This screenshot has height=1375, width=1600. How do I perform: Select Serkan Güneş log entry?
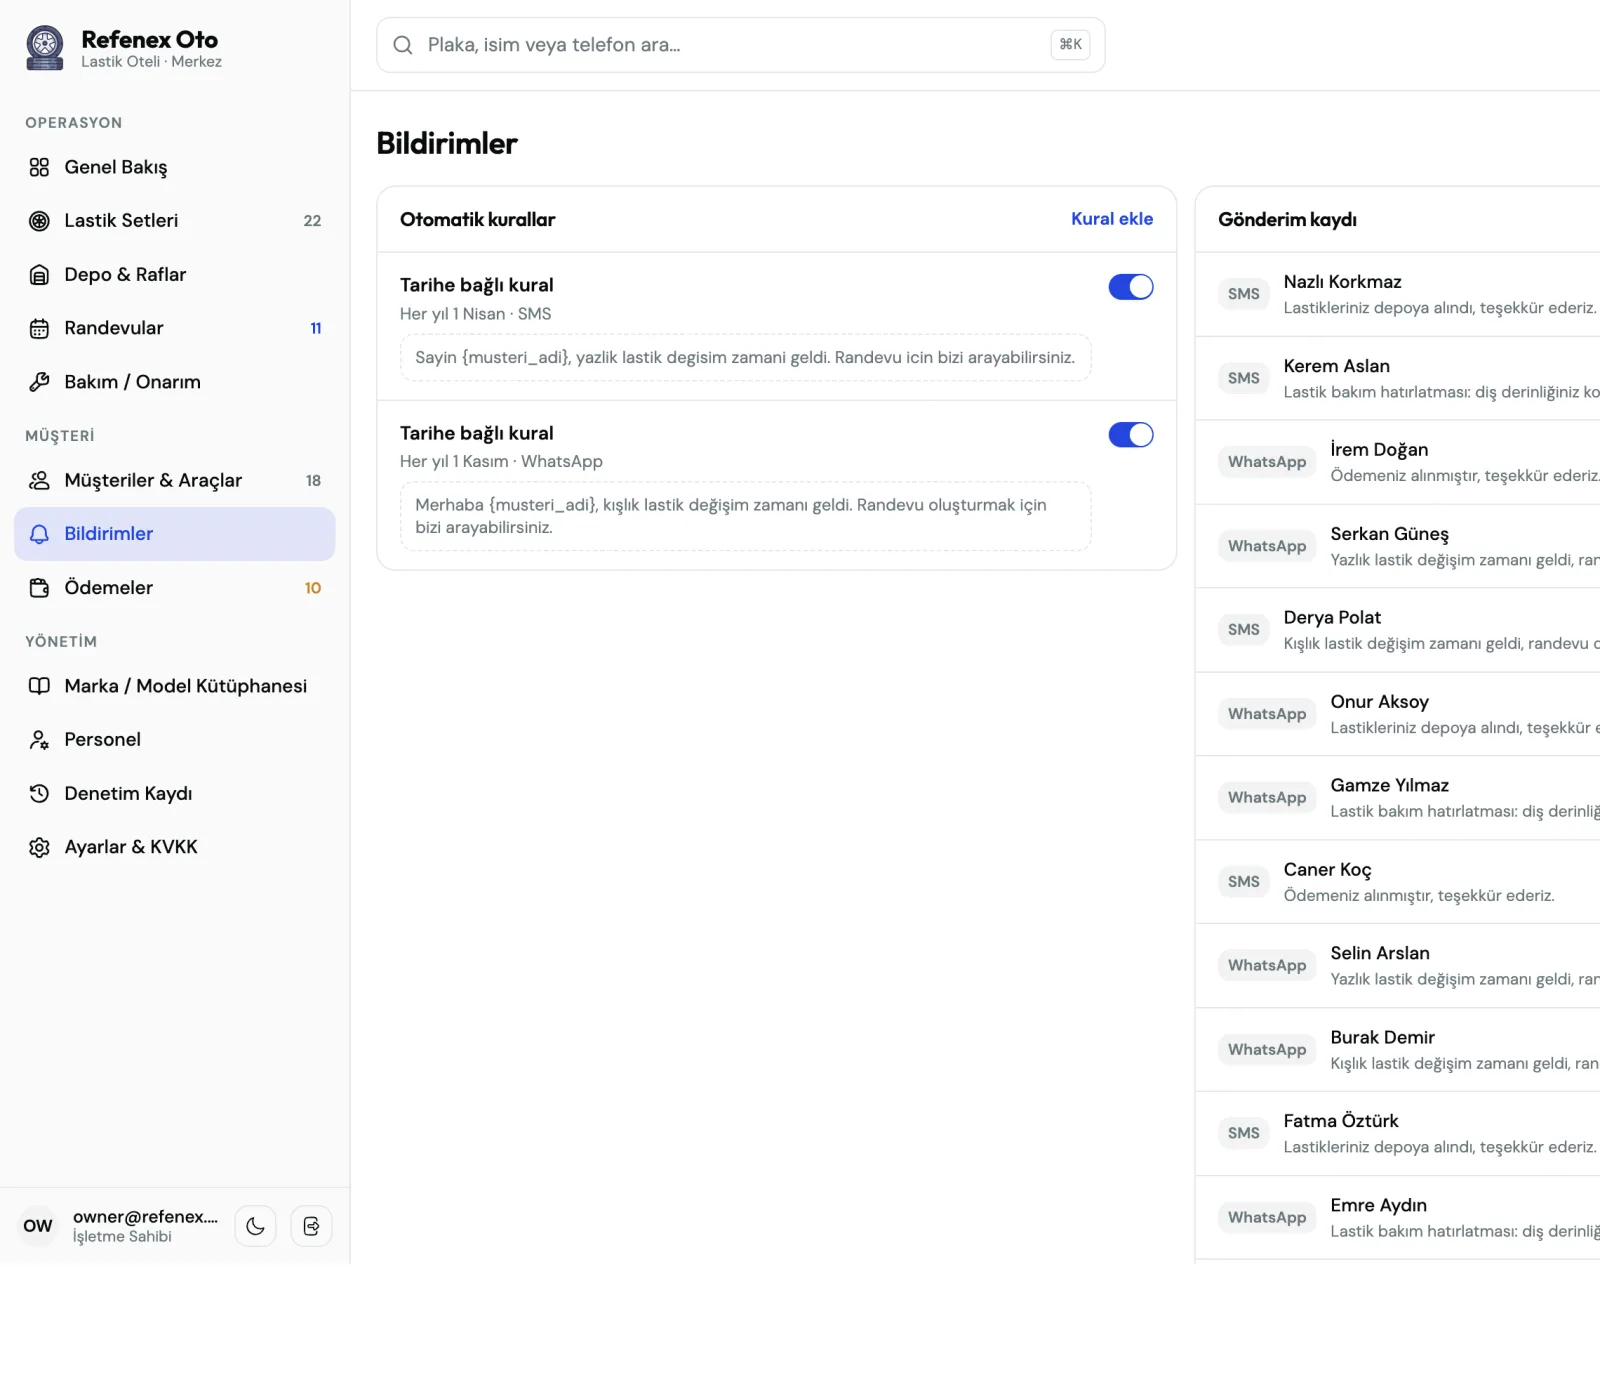(1398, 546)
